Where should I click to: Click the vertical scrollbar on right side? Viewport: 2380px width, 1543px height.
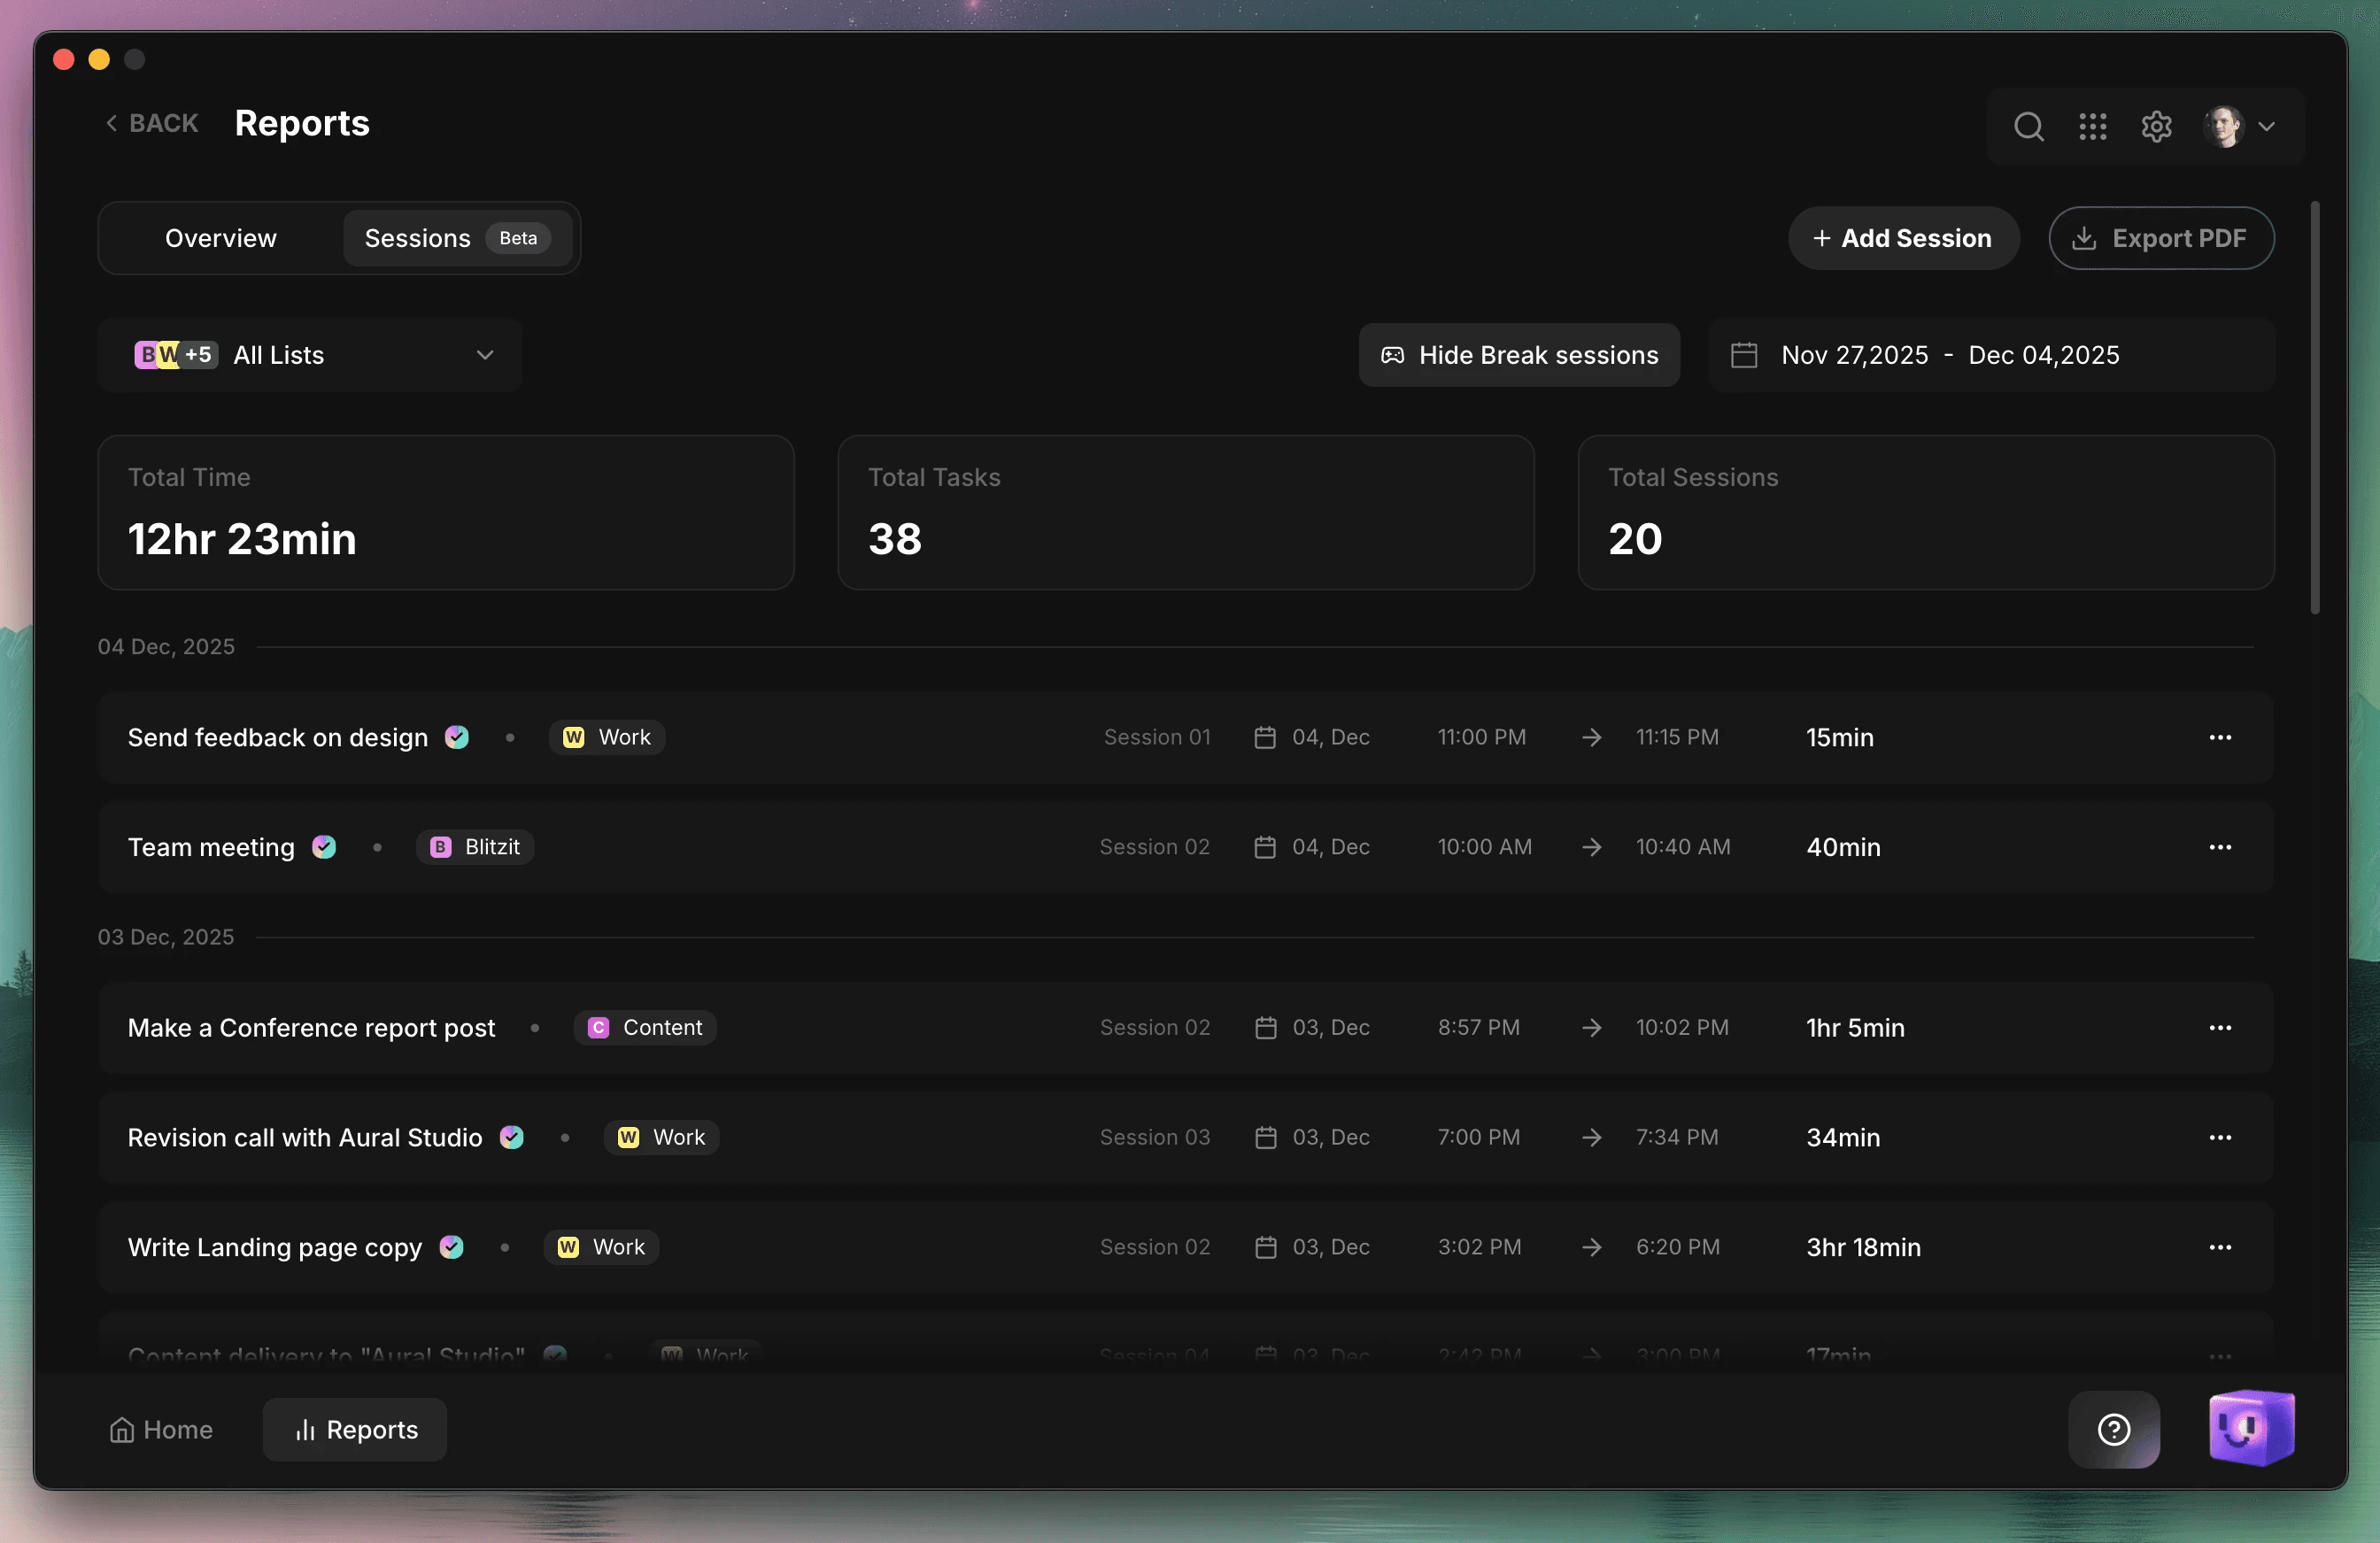tap(2314, 407)
